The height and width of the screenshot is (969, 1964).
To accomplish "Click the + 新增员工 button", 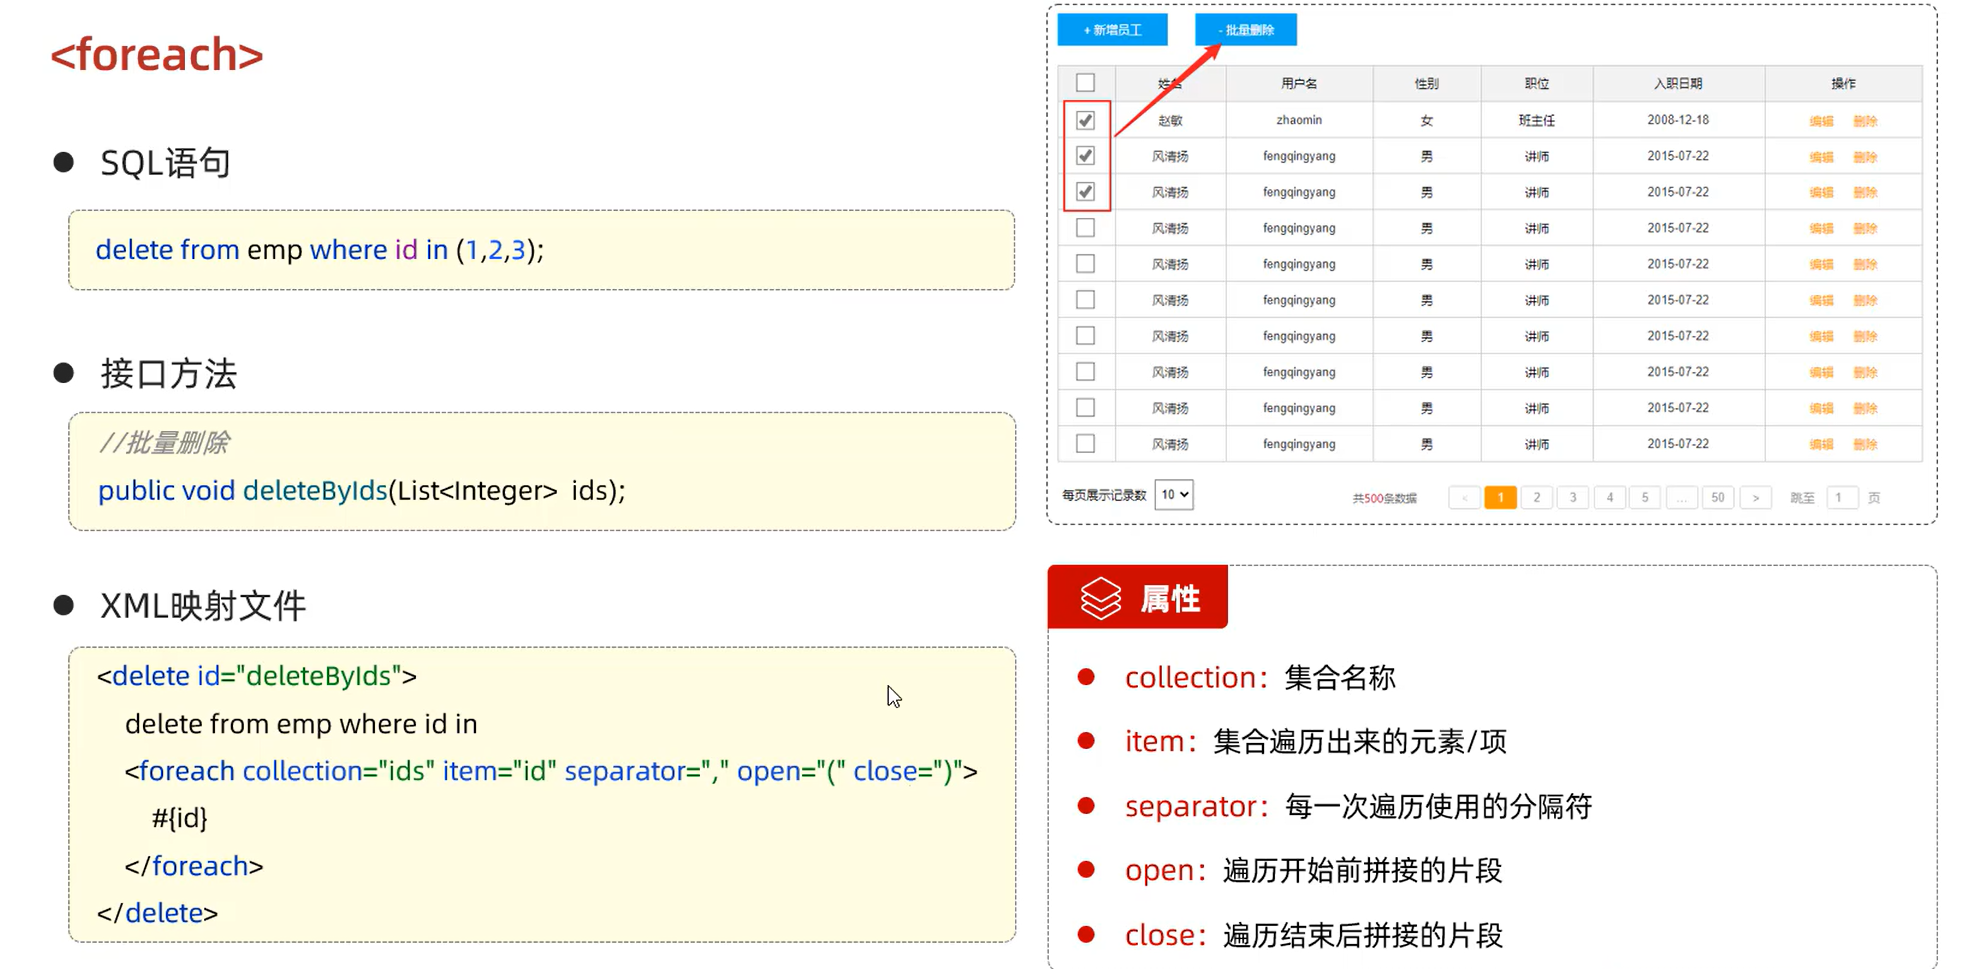I will tap(1112, 29).
